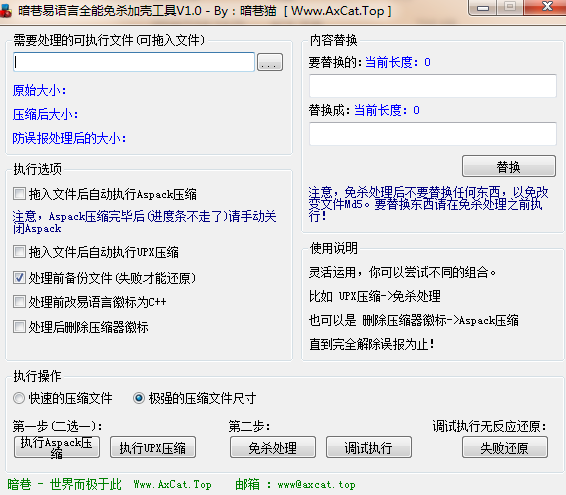Close the window with X button

coord(547,7)
